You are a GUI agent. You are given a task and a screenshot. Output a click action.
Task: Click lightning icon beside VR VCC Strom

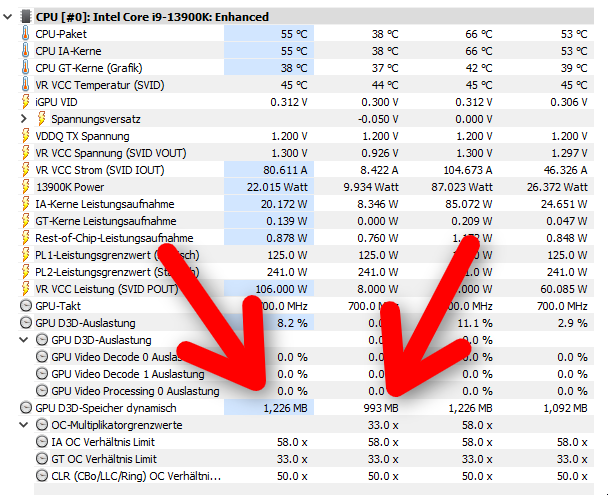tap(26, 170)
